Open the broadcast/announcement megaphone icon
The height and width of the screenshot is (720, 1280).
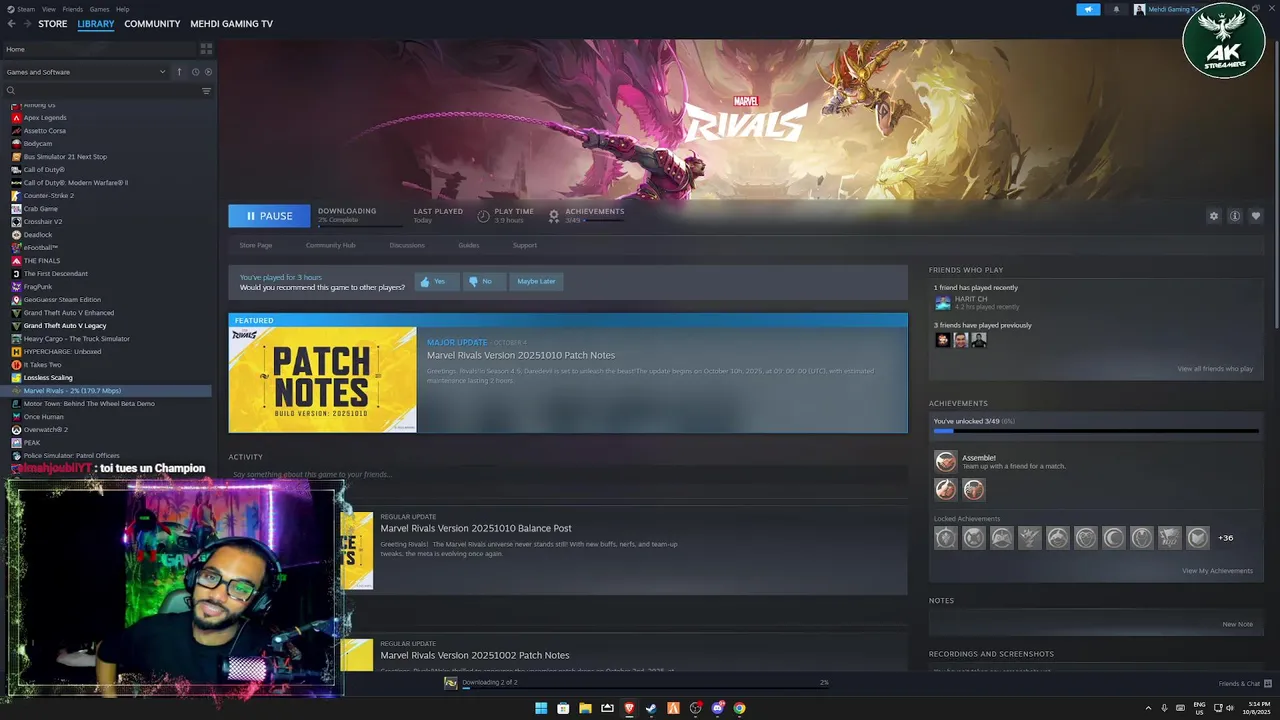pos(1088,9)
